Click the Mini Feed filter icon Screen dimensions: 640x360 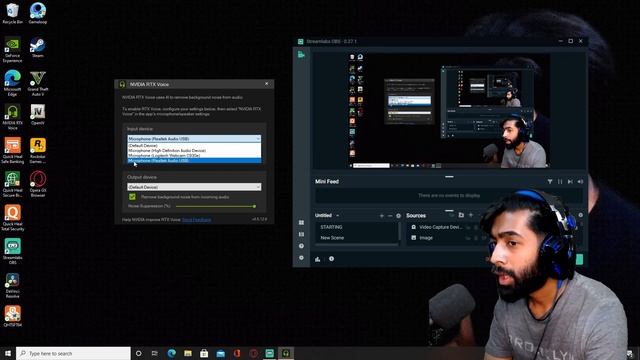coord(550,182)
